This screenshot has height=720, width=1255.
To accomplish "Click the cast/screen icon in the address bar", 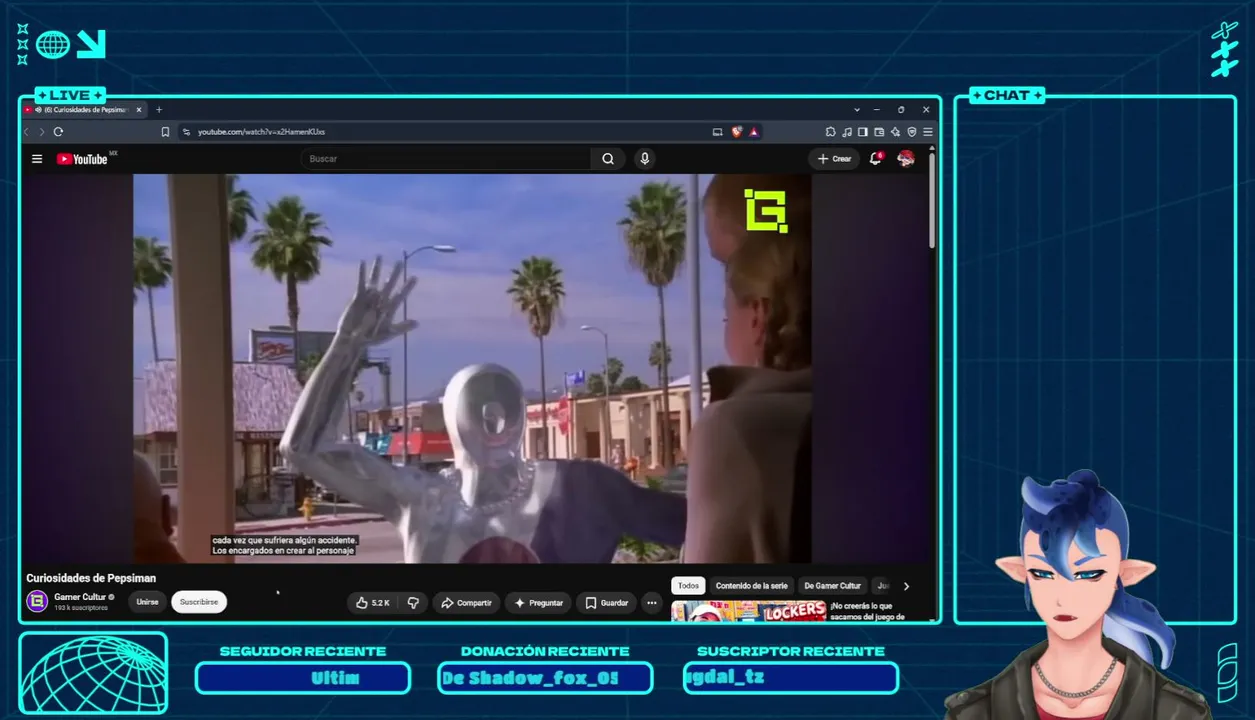I will click(x=717, y=132).
